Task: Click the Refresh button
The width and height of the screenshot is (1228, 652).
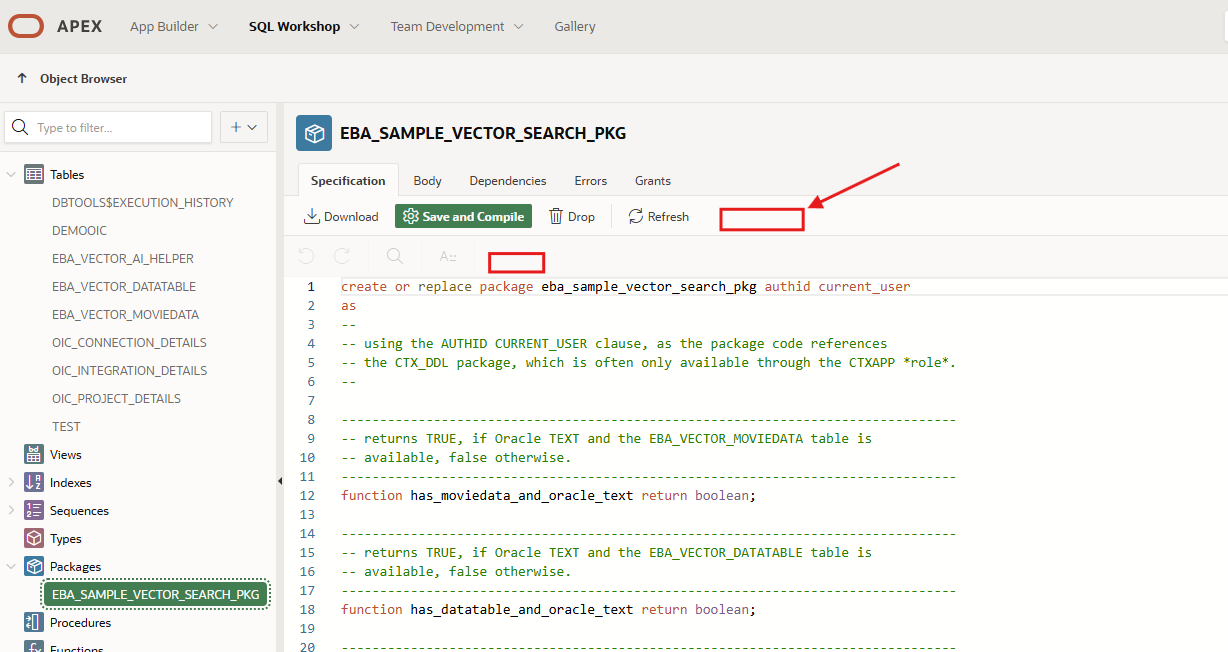Action: point(658,216)
